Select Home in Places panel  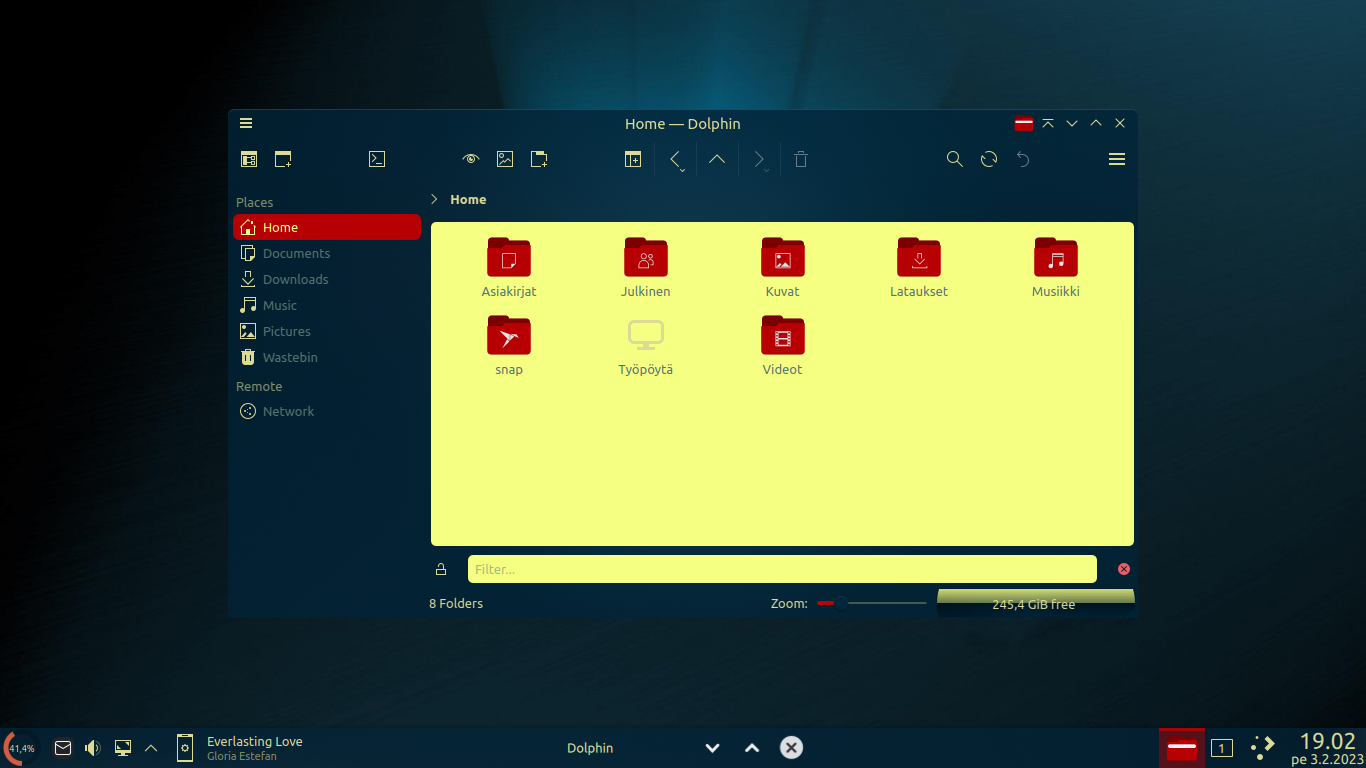[327, 227]
